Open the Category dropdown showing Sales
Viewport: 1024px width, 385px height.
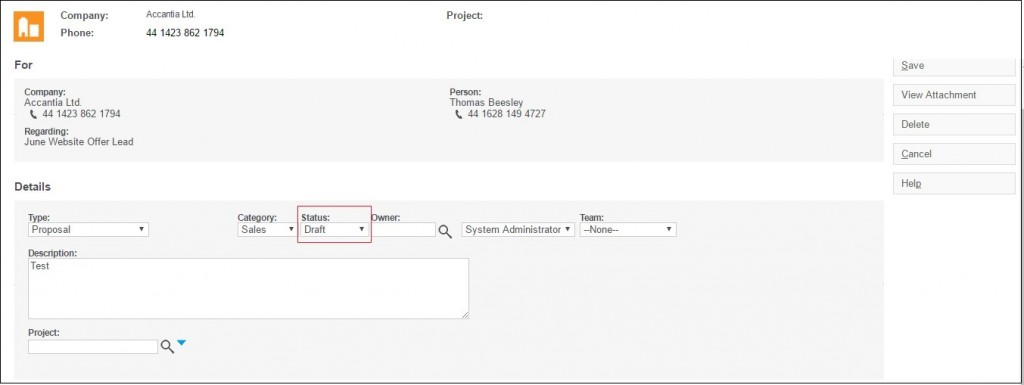coord(267,230)
